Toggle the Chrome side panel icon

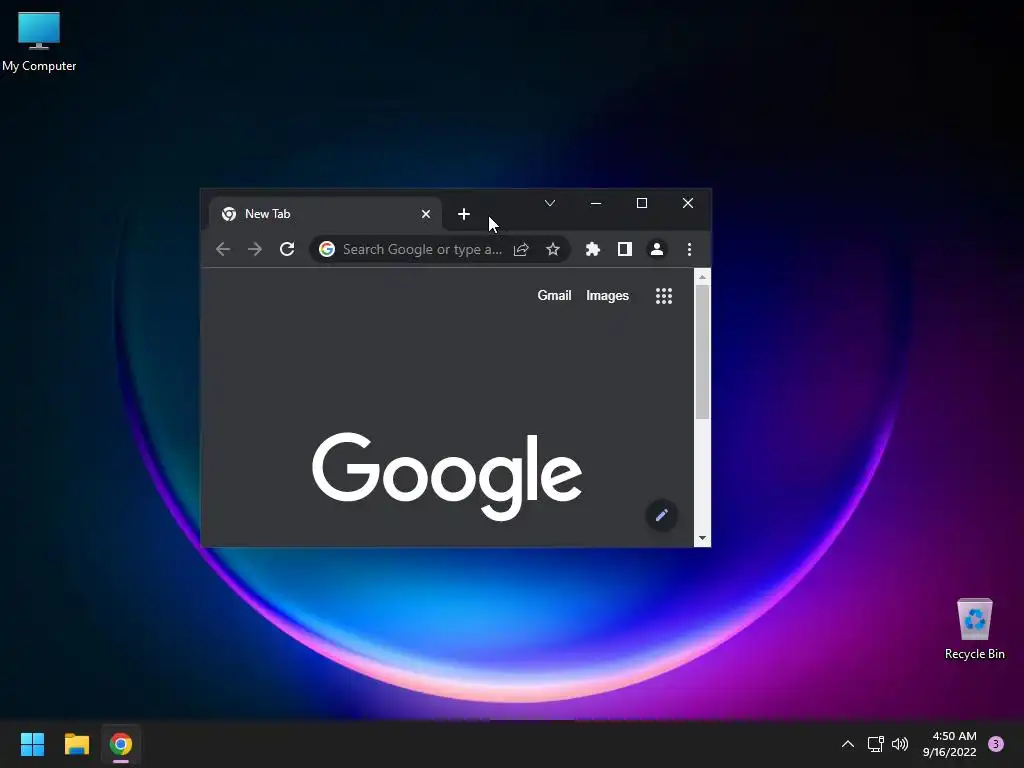pyautogui.click(x=624, y=249)
